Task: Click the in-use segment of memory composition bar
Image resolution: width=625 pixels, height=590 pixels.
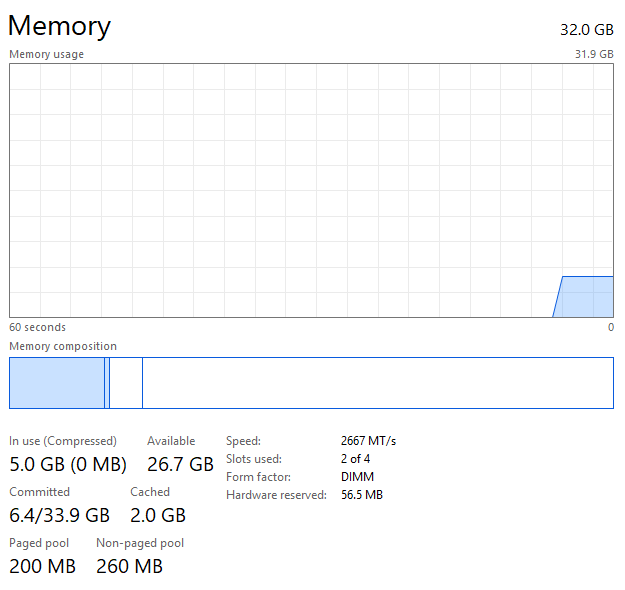Action: pos(56,383)
